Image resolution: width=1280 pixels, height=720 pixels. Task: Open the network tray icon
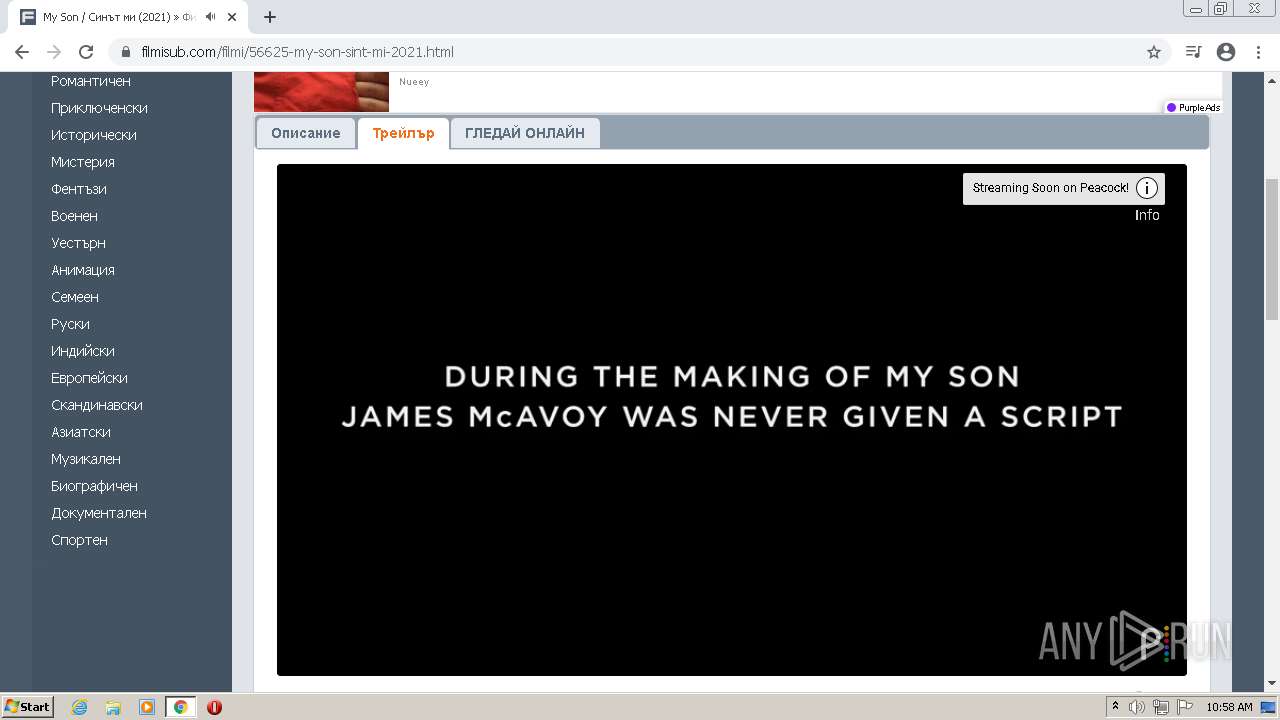[1161, 707]
